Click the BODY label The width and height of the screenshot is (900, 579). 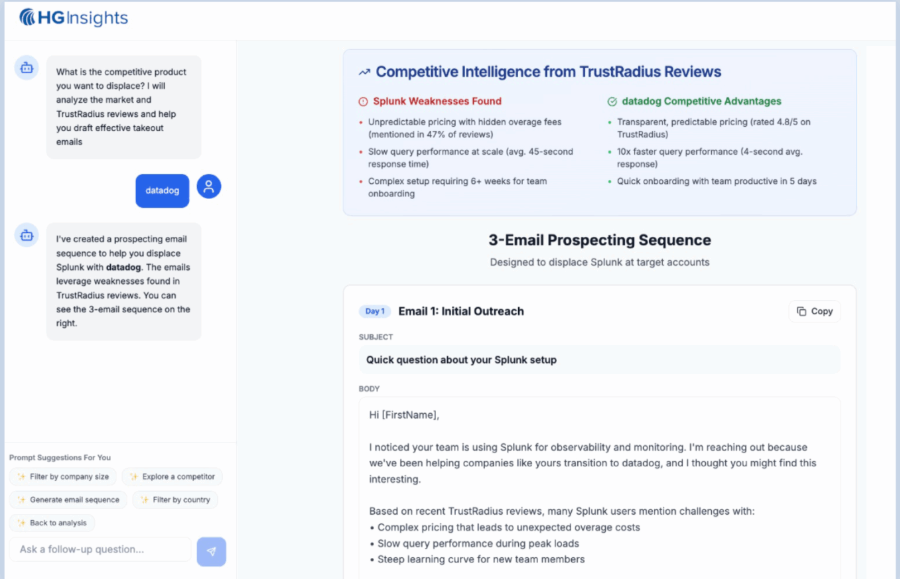[369, 388]
